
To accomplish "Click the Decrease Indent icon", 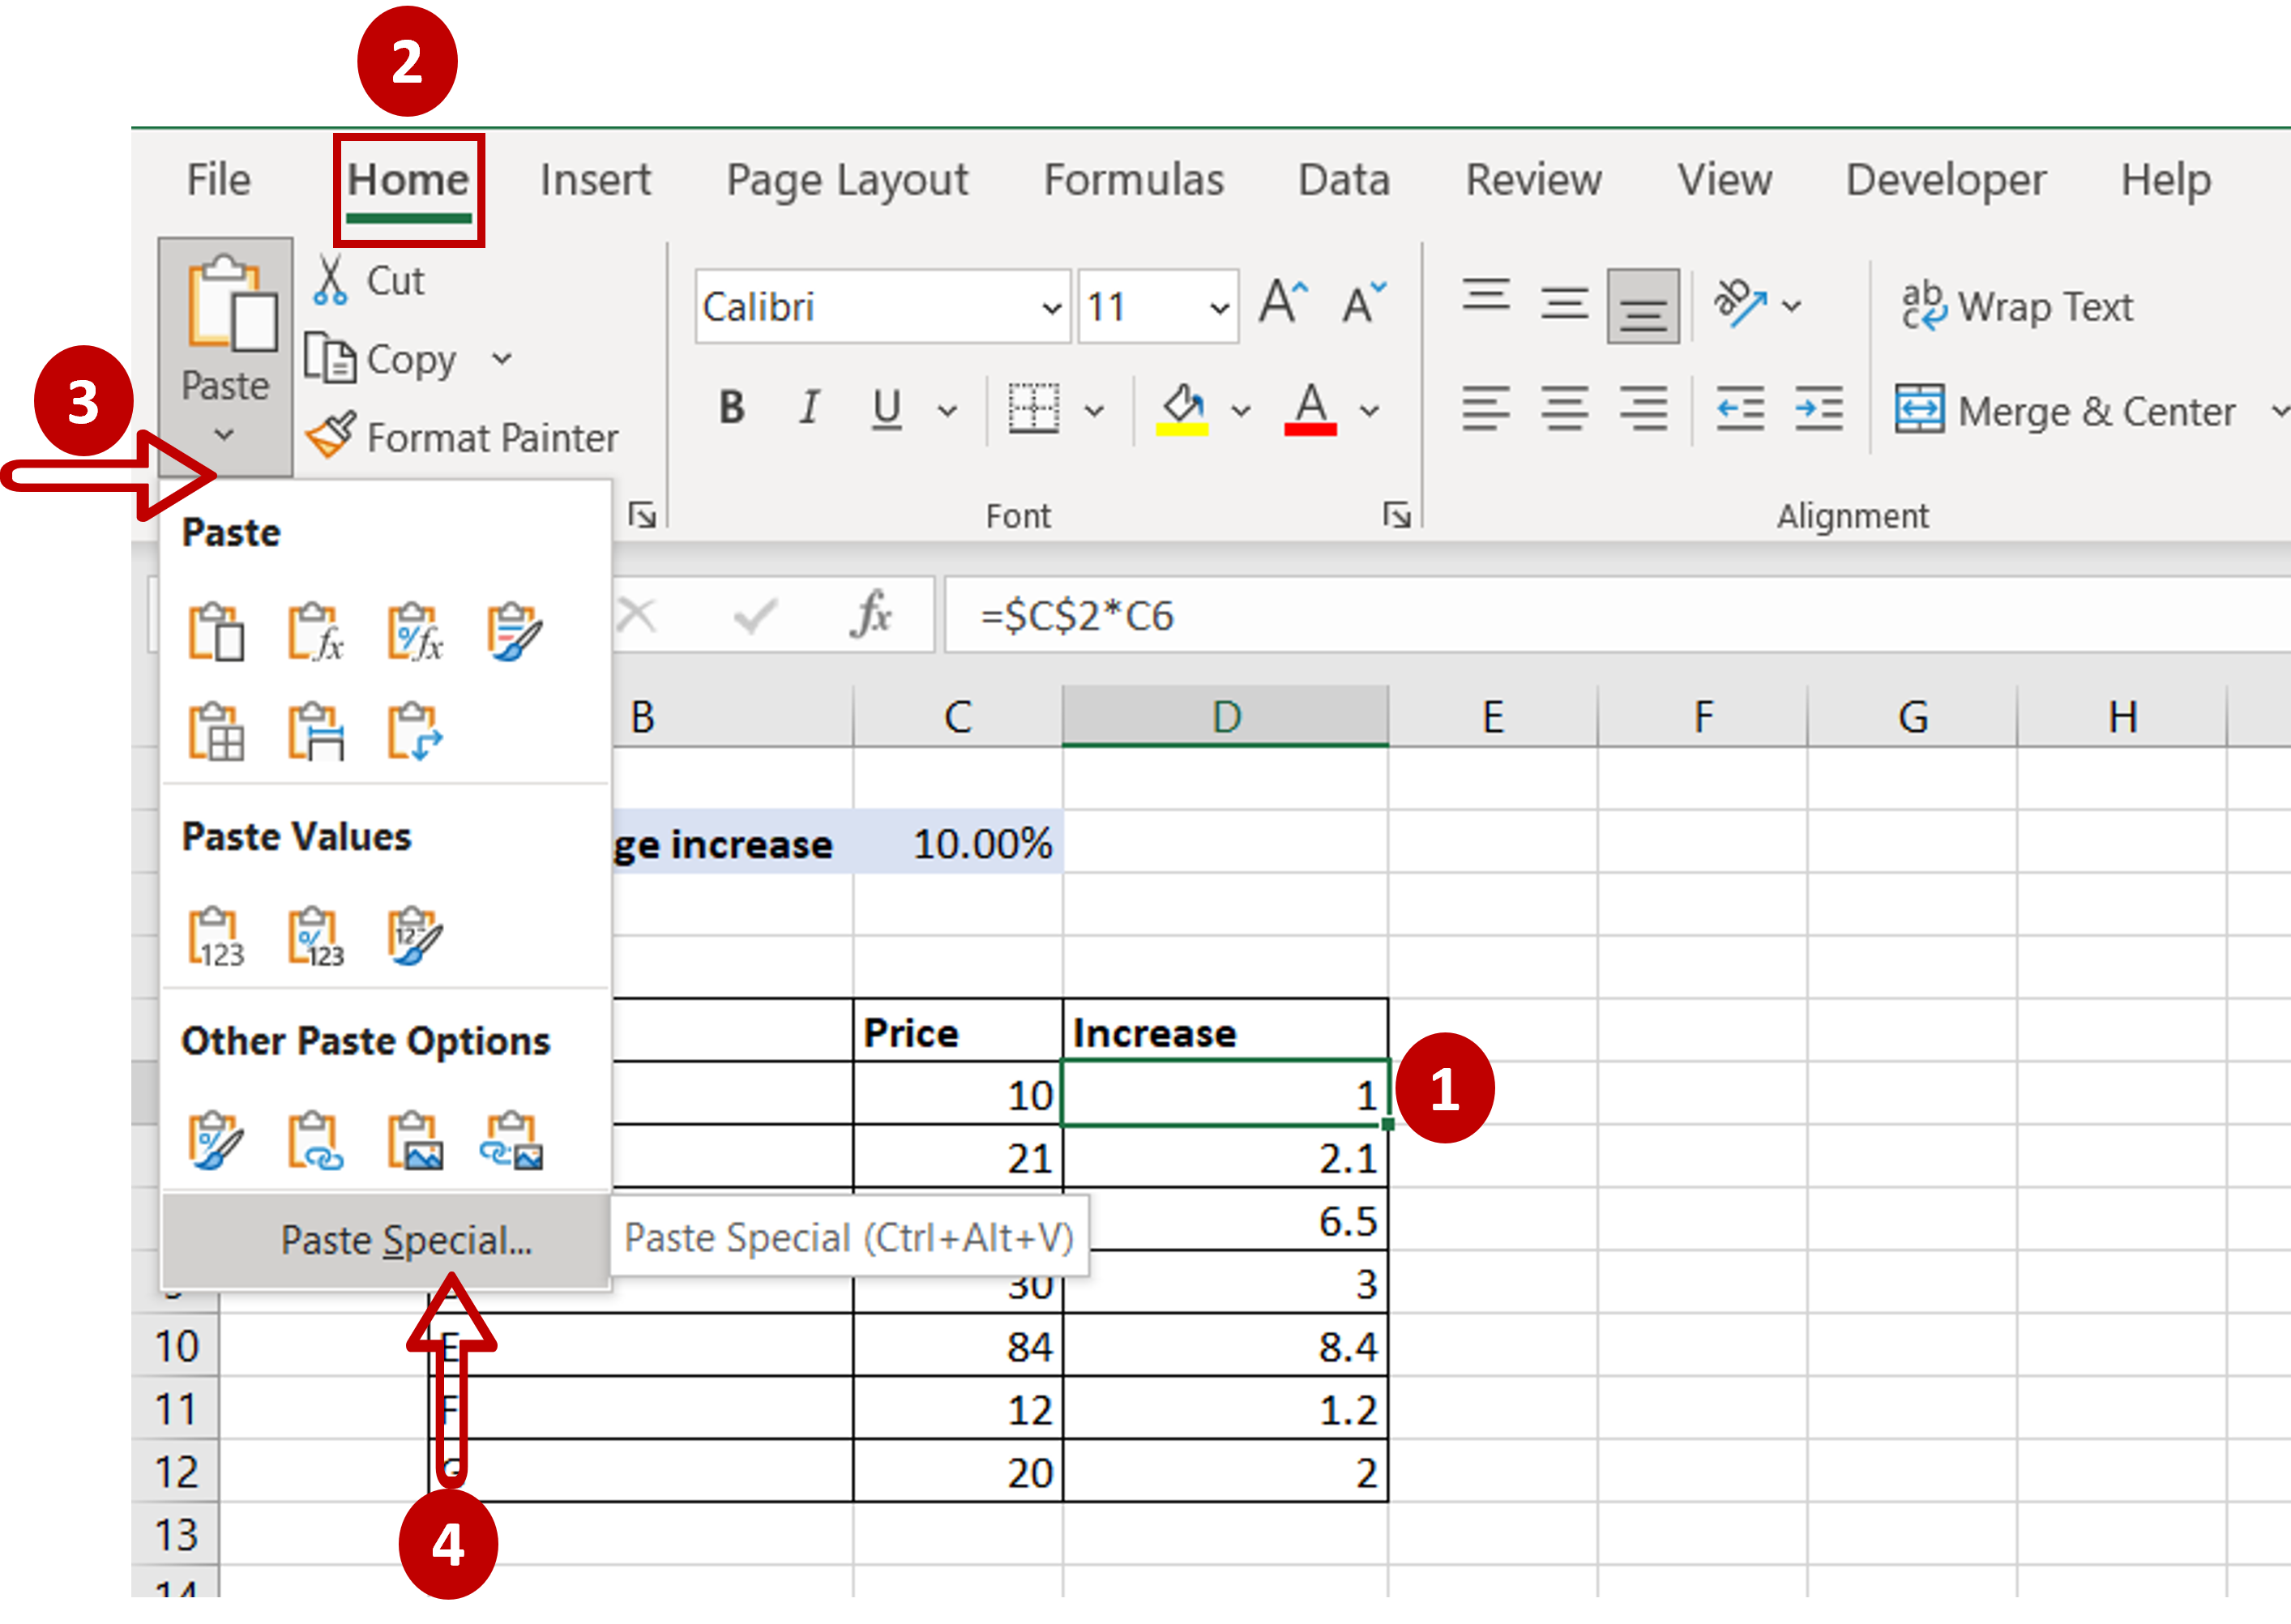I will point(1740,409).
